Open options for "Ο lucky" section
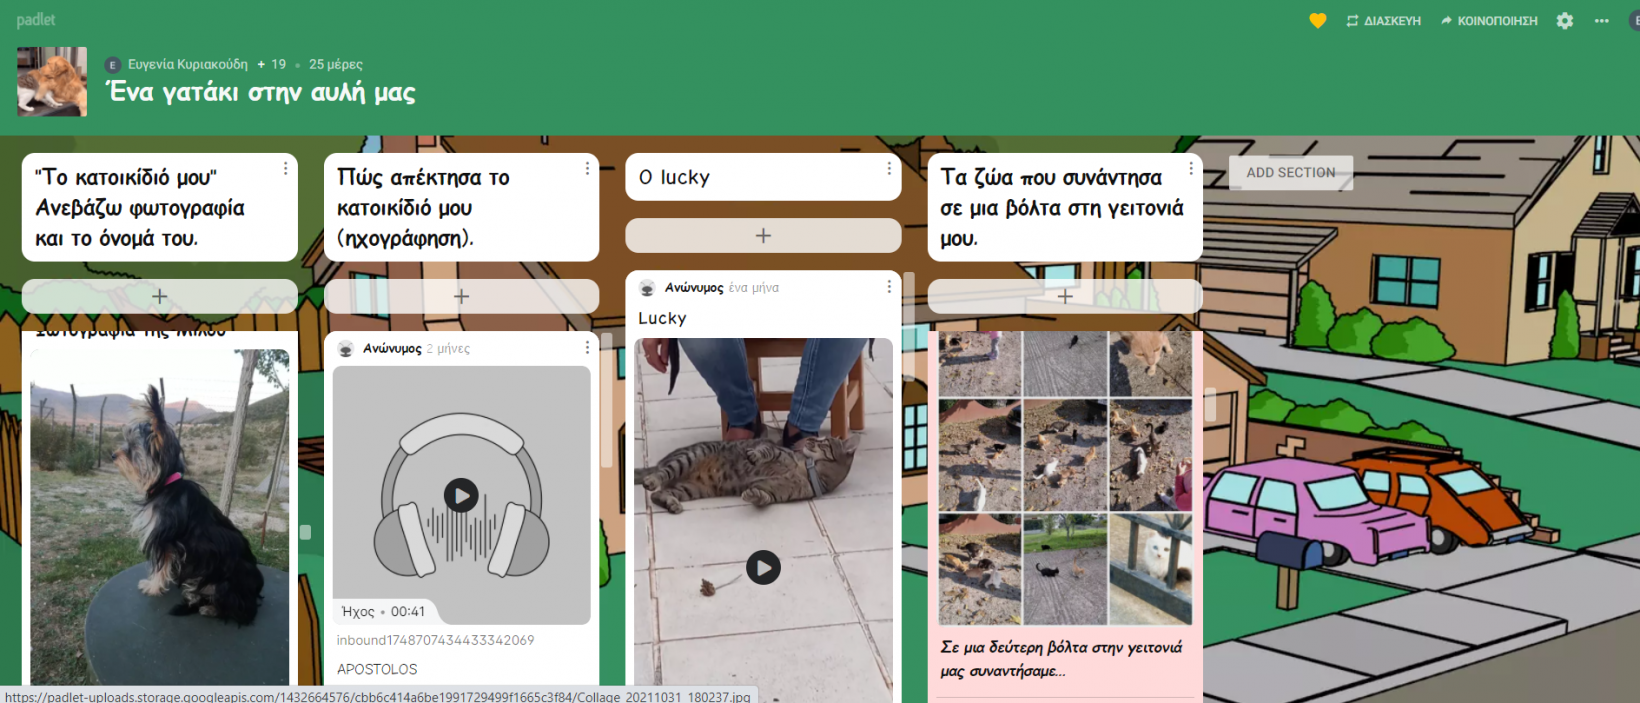 (889, 169)
